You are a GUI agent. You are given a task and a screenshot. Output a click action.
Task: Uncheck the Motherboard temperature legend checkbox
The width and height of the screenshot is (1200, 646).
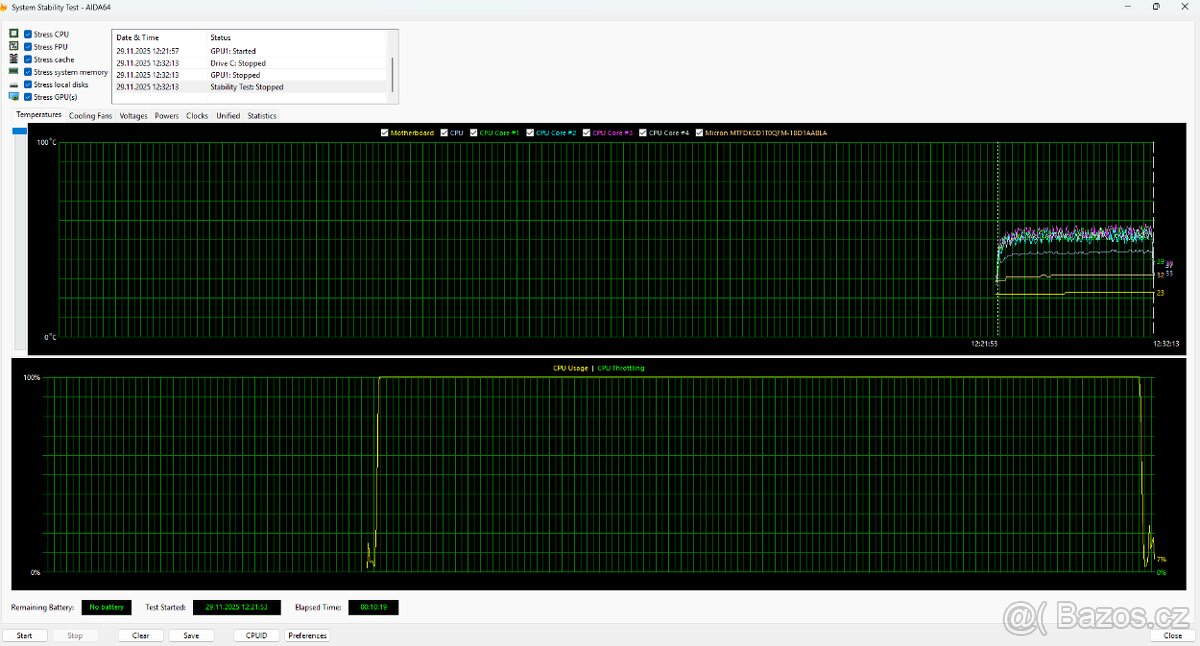point(385,132)
